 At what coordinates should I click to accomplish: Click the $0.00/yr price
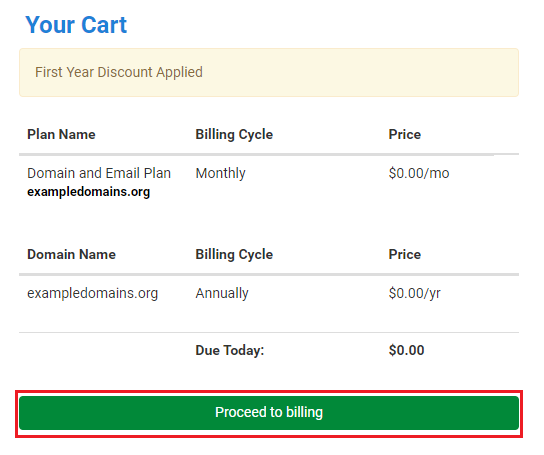point(415,293)
